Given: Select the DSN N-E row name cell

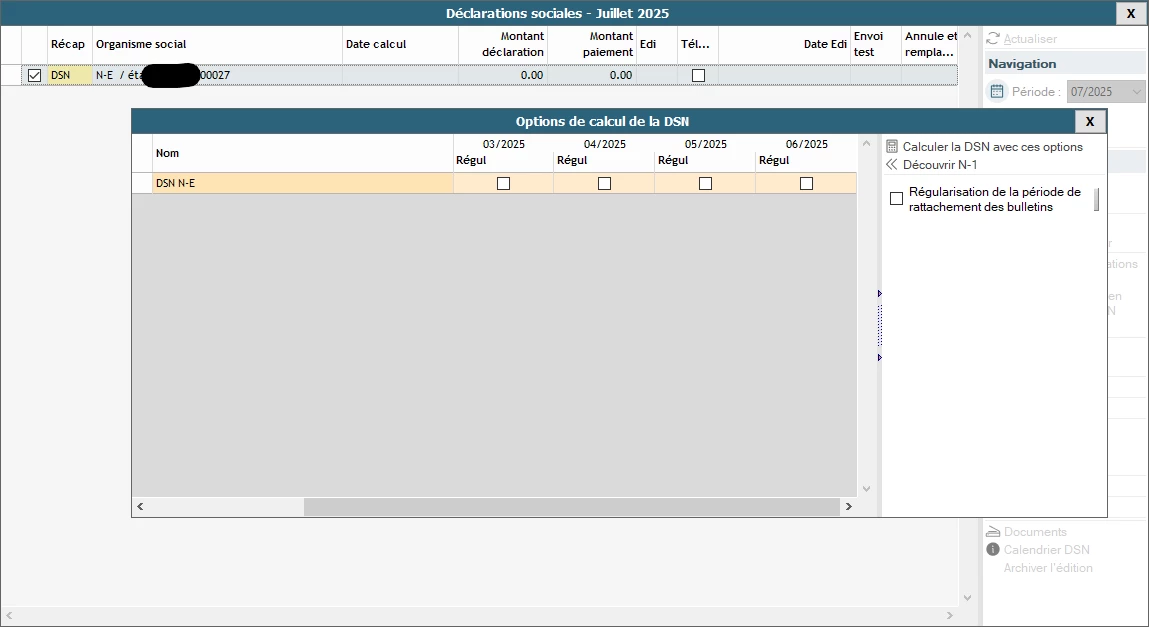Looking at the screenshot, I should (303, 183).
